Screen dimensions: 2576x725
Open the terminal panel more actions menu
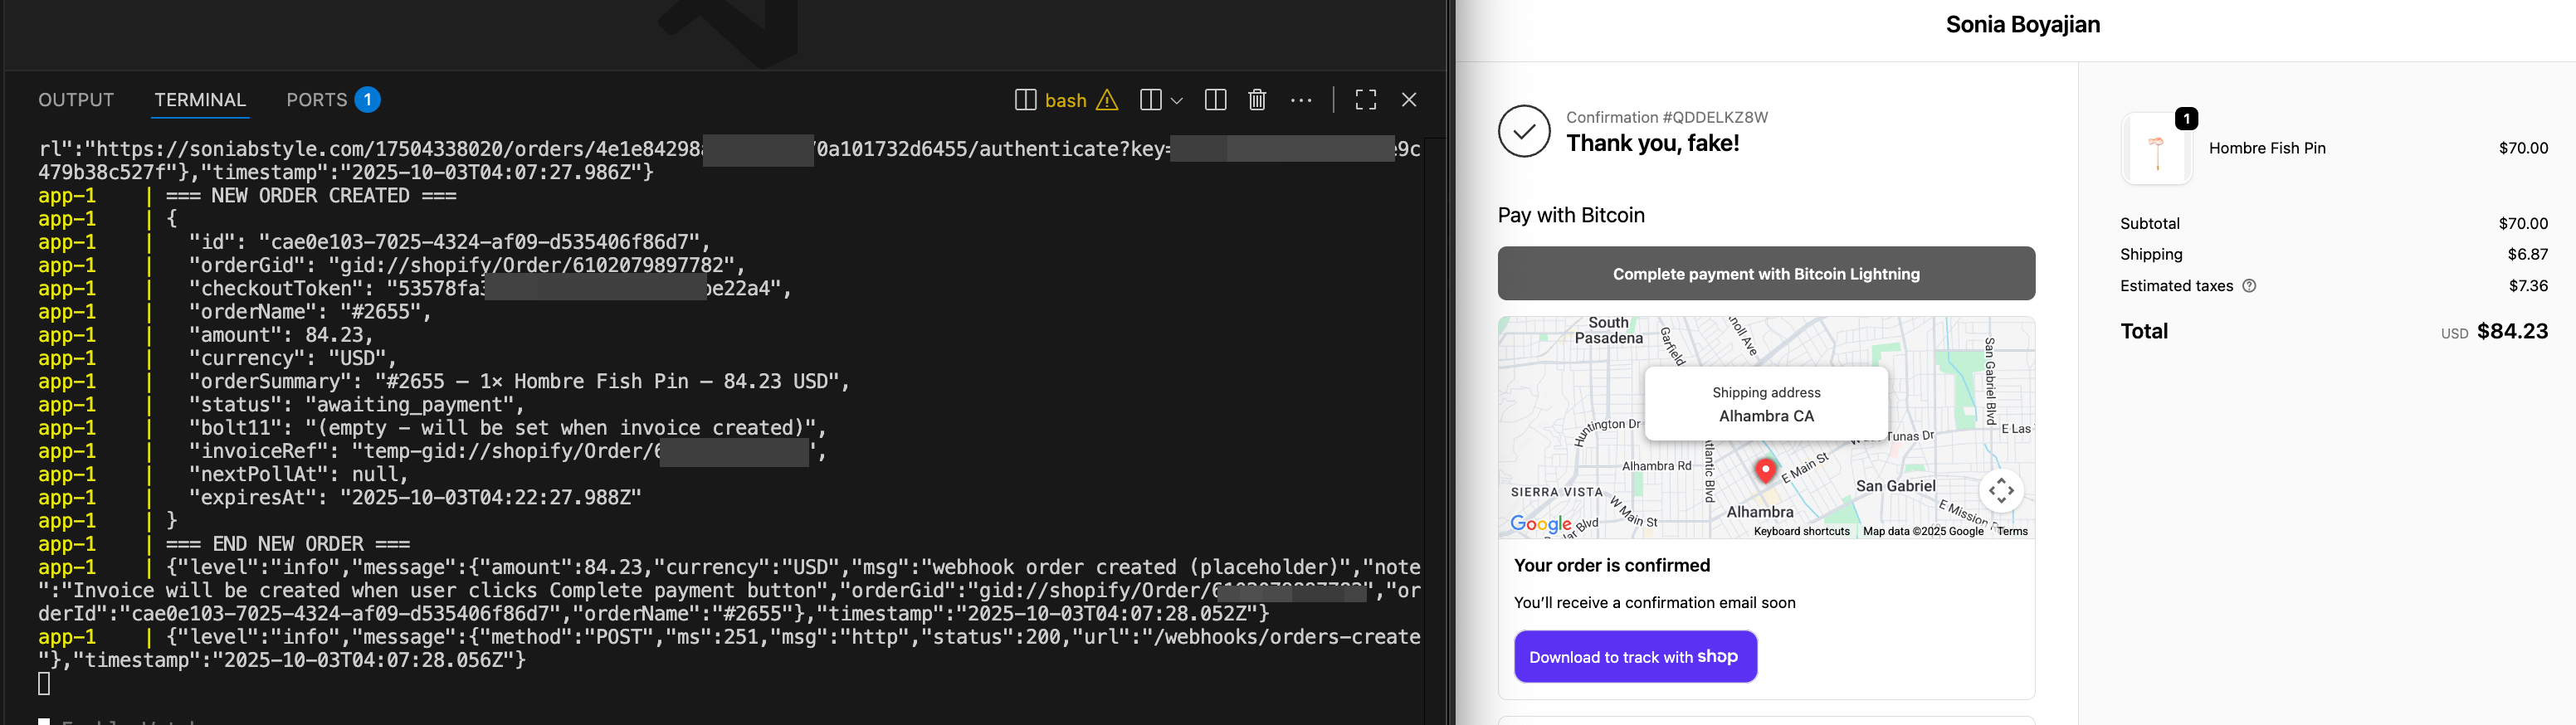point(1300,100)
